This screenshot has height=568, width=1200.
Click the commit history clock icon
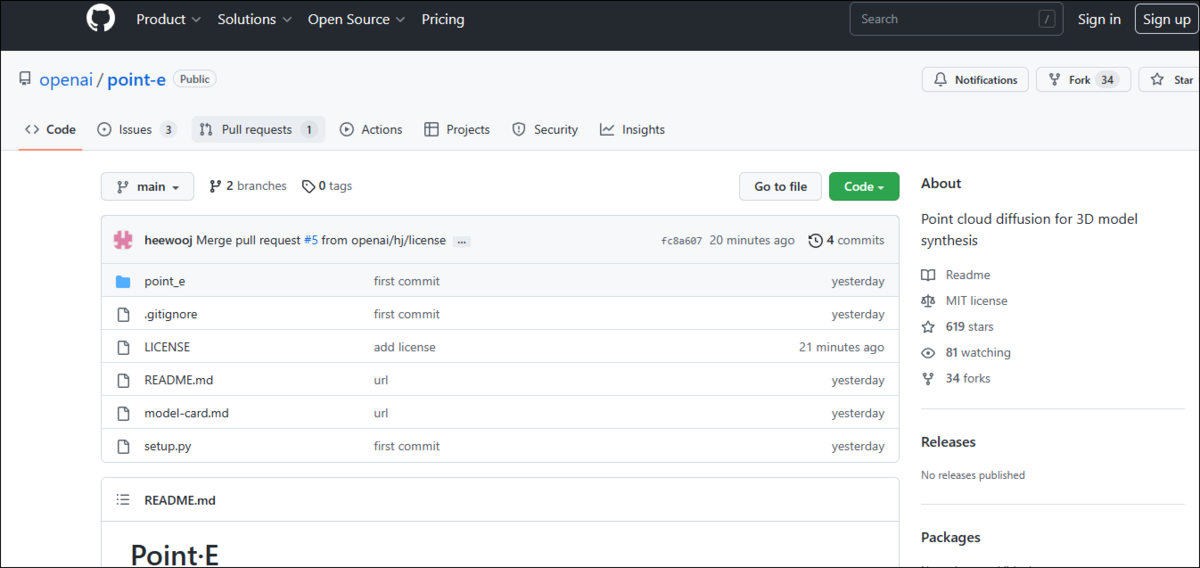pos(816,240)
